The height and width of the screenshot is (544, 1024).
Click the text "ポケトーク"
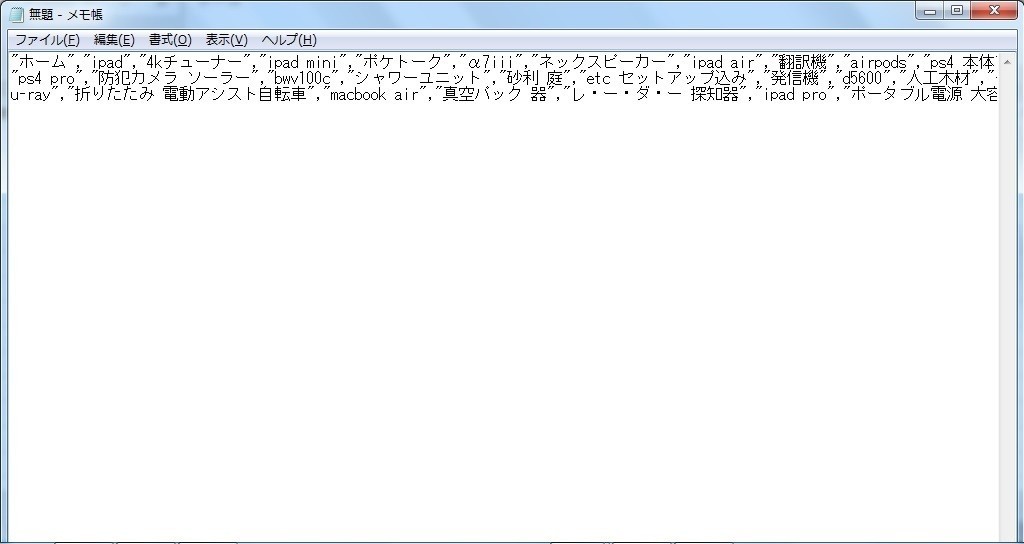pos(402,63)
